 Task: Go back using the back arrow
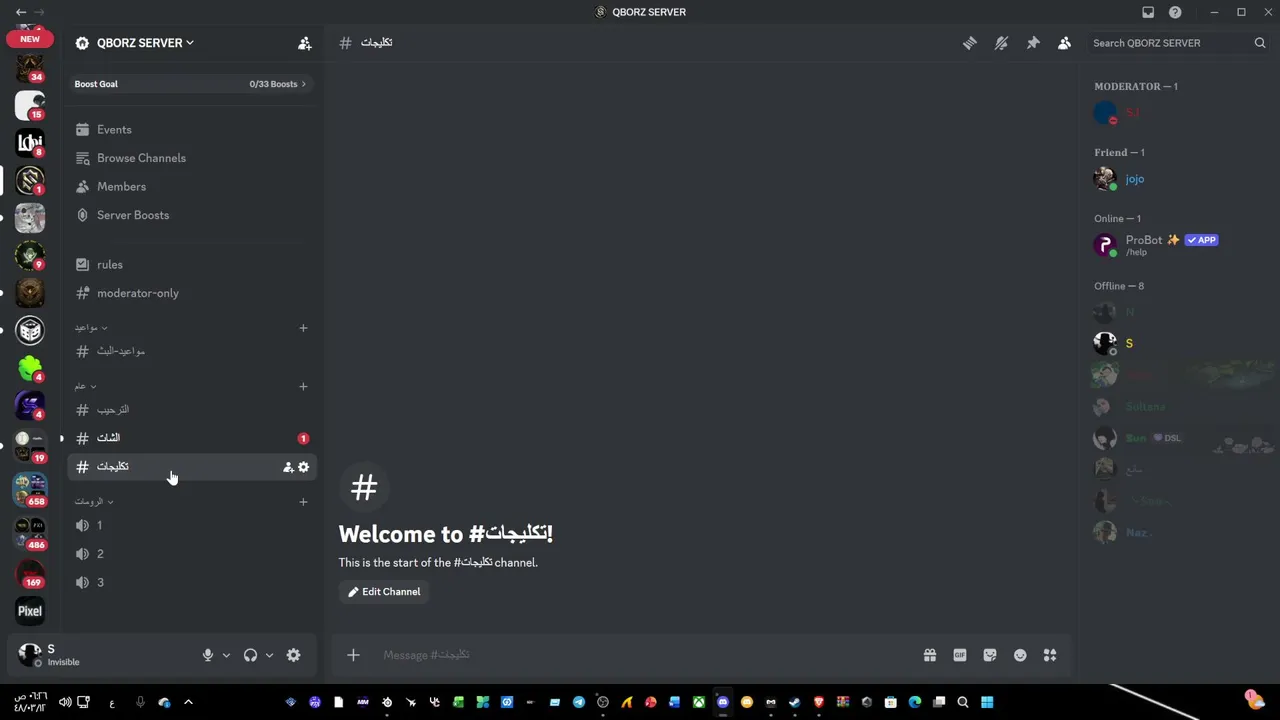[21, 12]
